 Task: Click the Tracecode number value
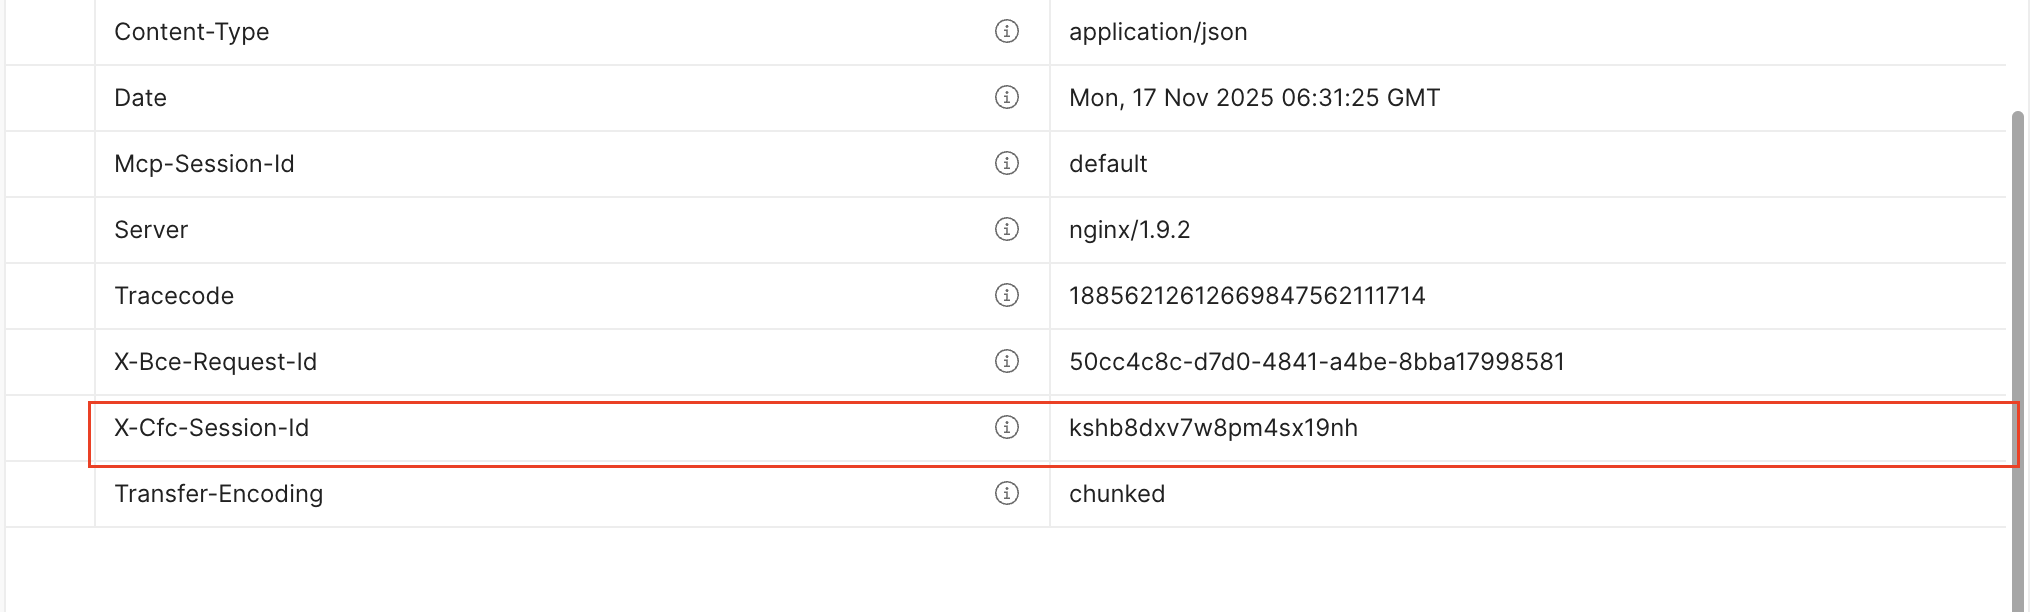1247,296
